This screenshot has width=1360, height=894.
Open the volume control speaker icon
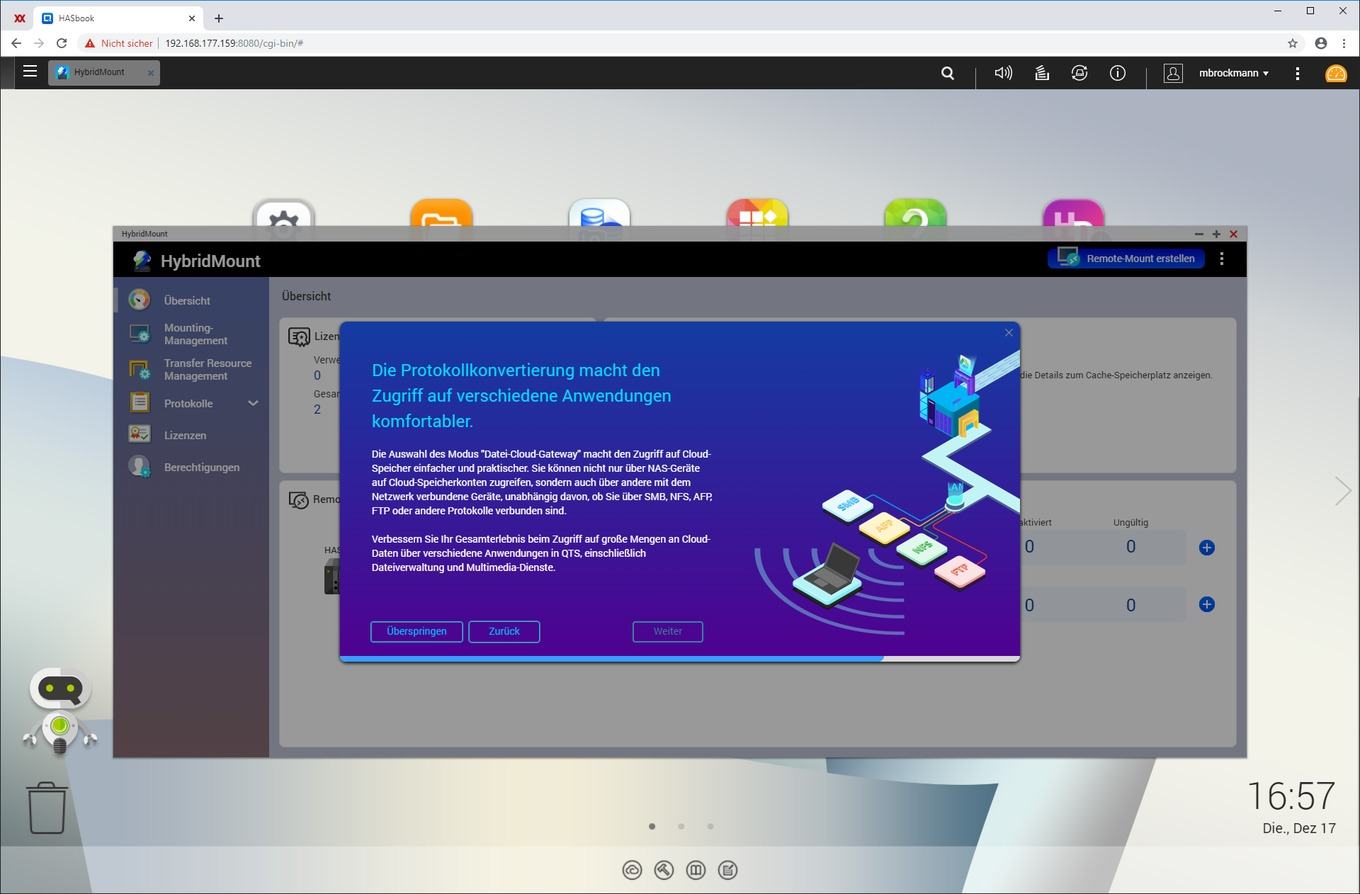click(1003, 73)
